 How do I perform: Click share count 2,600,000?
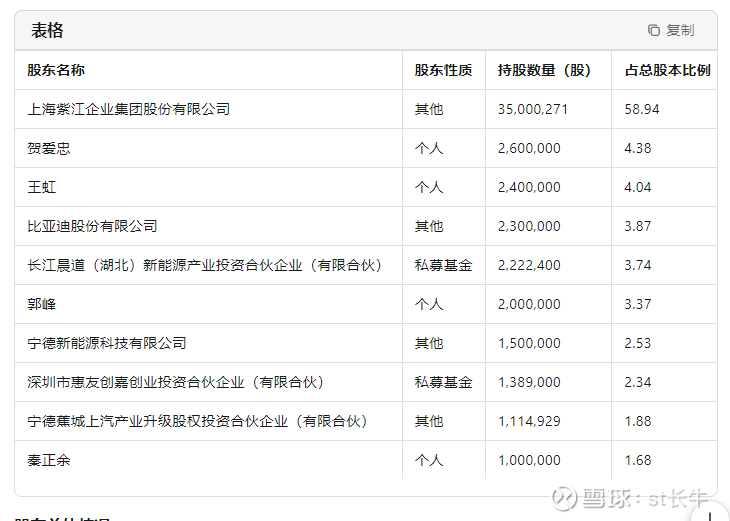529,149
